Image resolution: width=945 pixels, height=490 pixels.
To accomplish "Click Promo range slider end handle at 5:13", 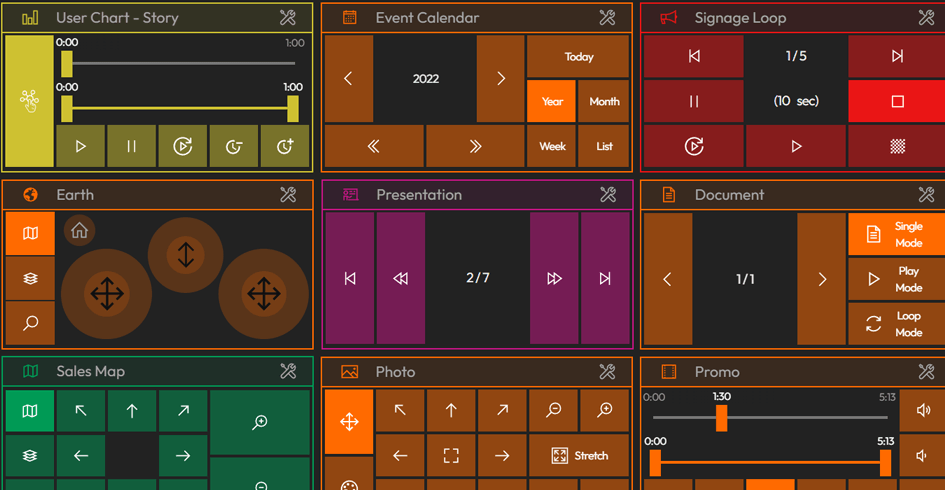I will click(885, 463).
